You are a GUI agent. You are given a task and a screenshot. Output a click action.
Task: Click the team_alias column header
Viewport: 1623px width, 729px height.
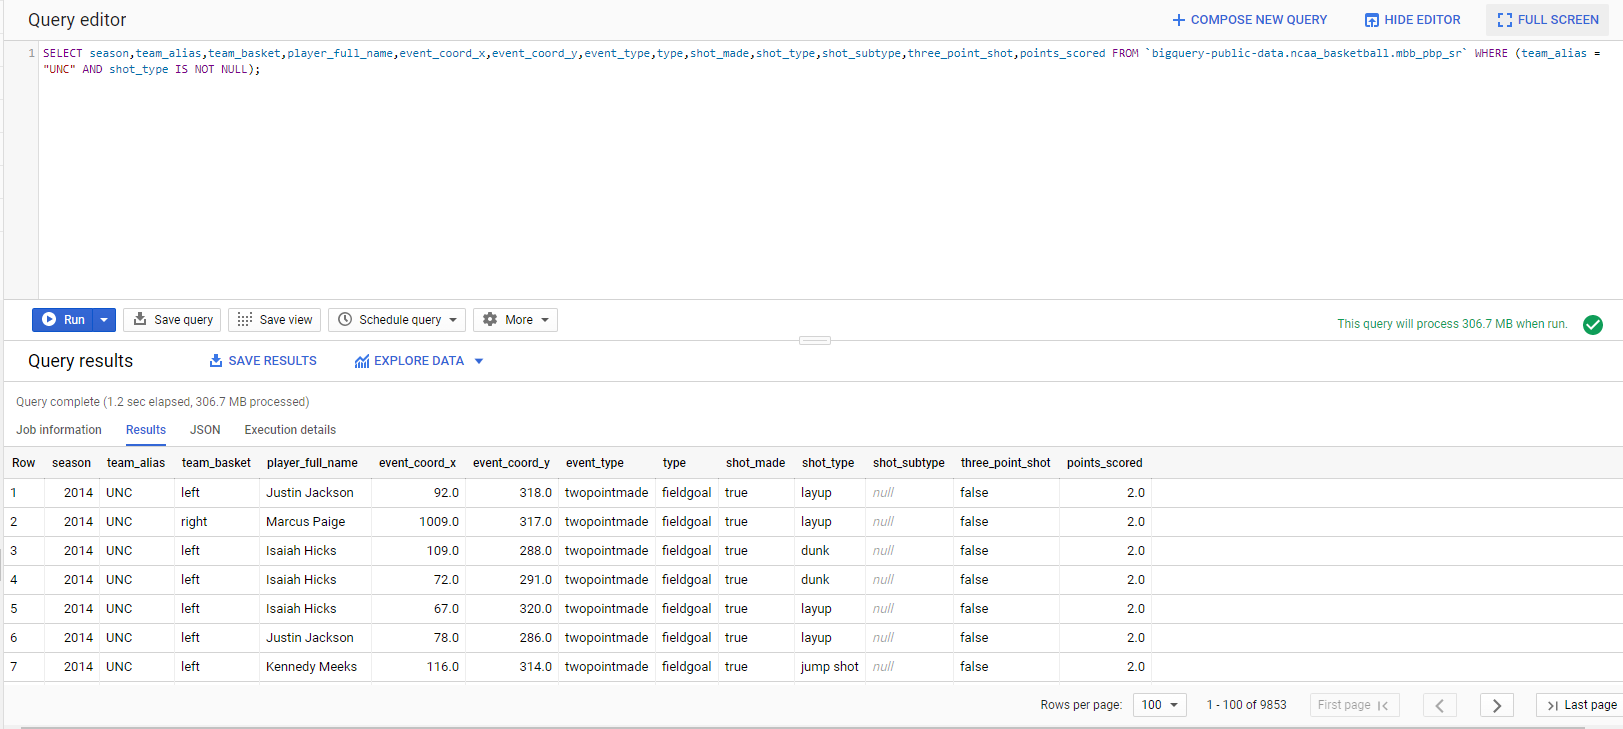click(136, 463)
